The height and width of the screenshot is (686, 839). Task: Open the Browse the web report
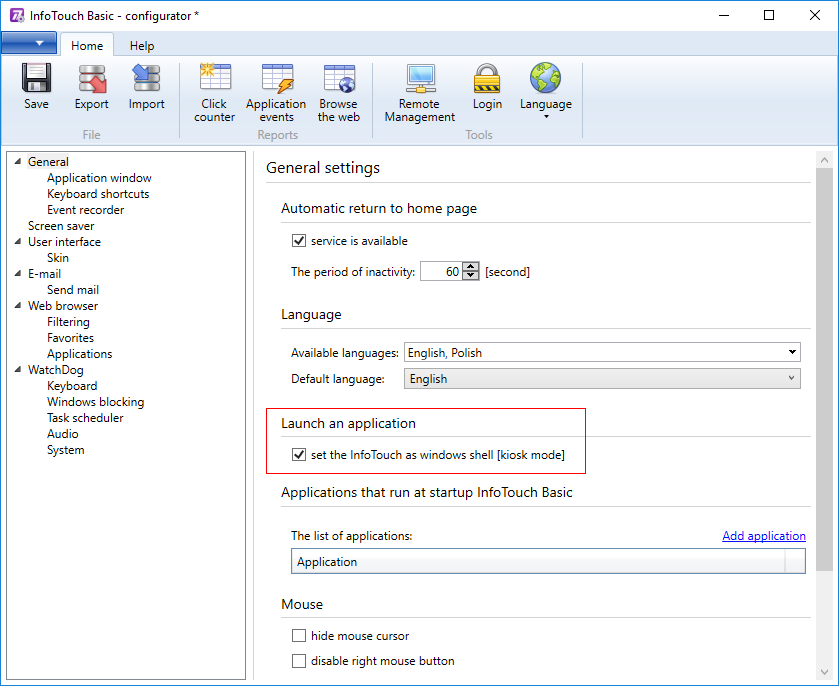[339, 93]
